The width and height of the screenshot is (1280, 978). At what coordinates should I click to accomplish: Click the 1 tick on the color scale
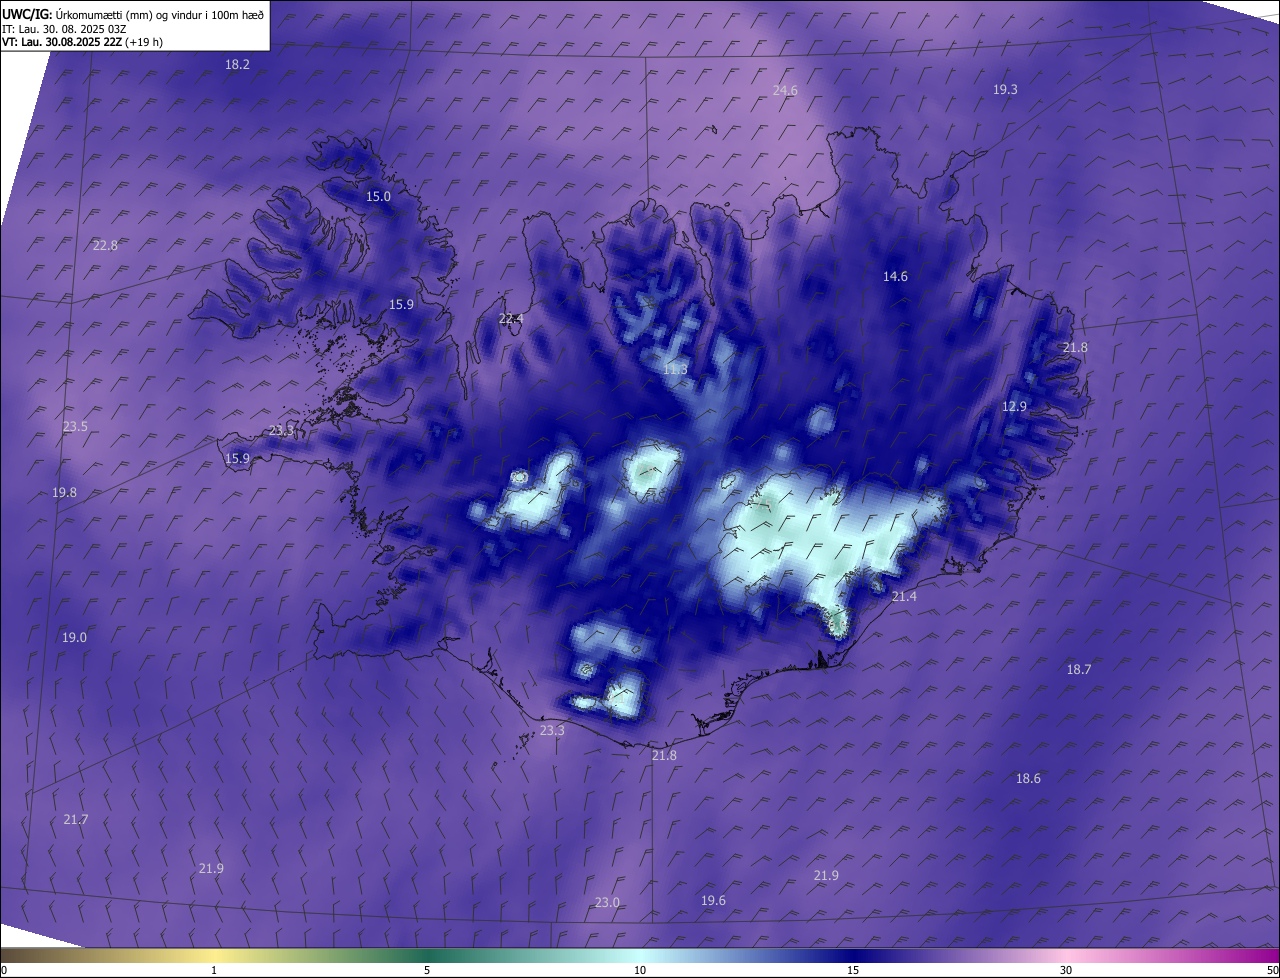point(214,970)
